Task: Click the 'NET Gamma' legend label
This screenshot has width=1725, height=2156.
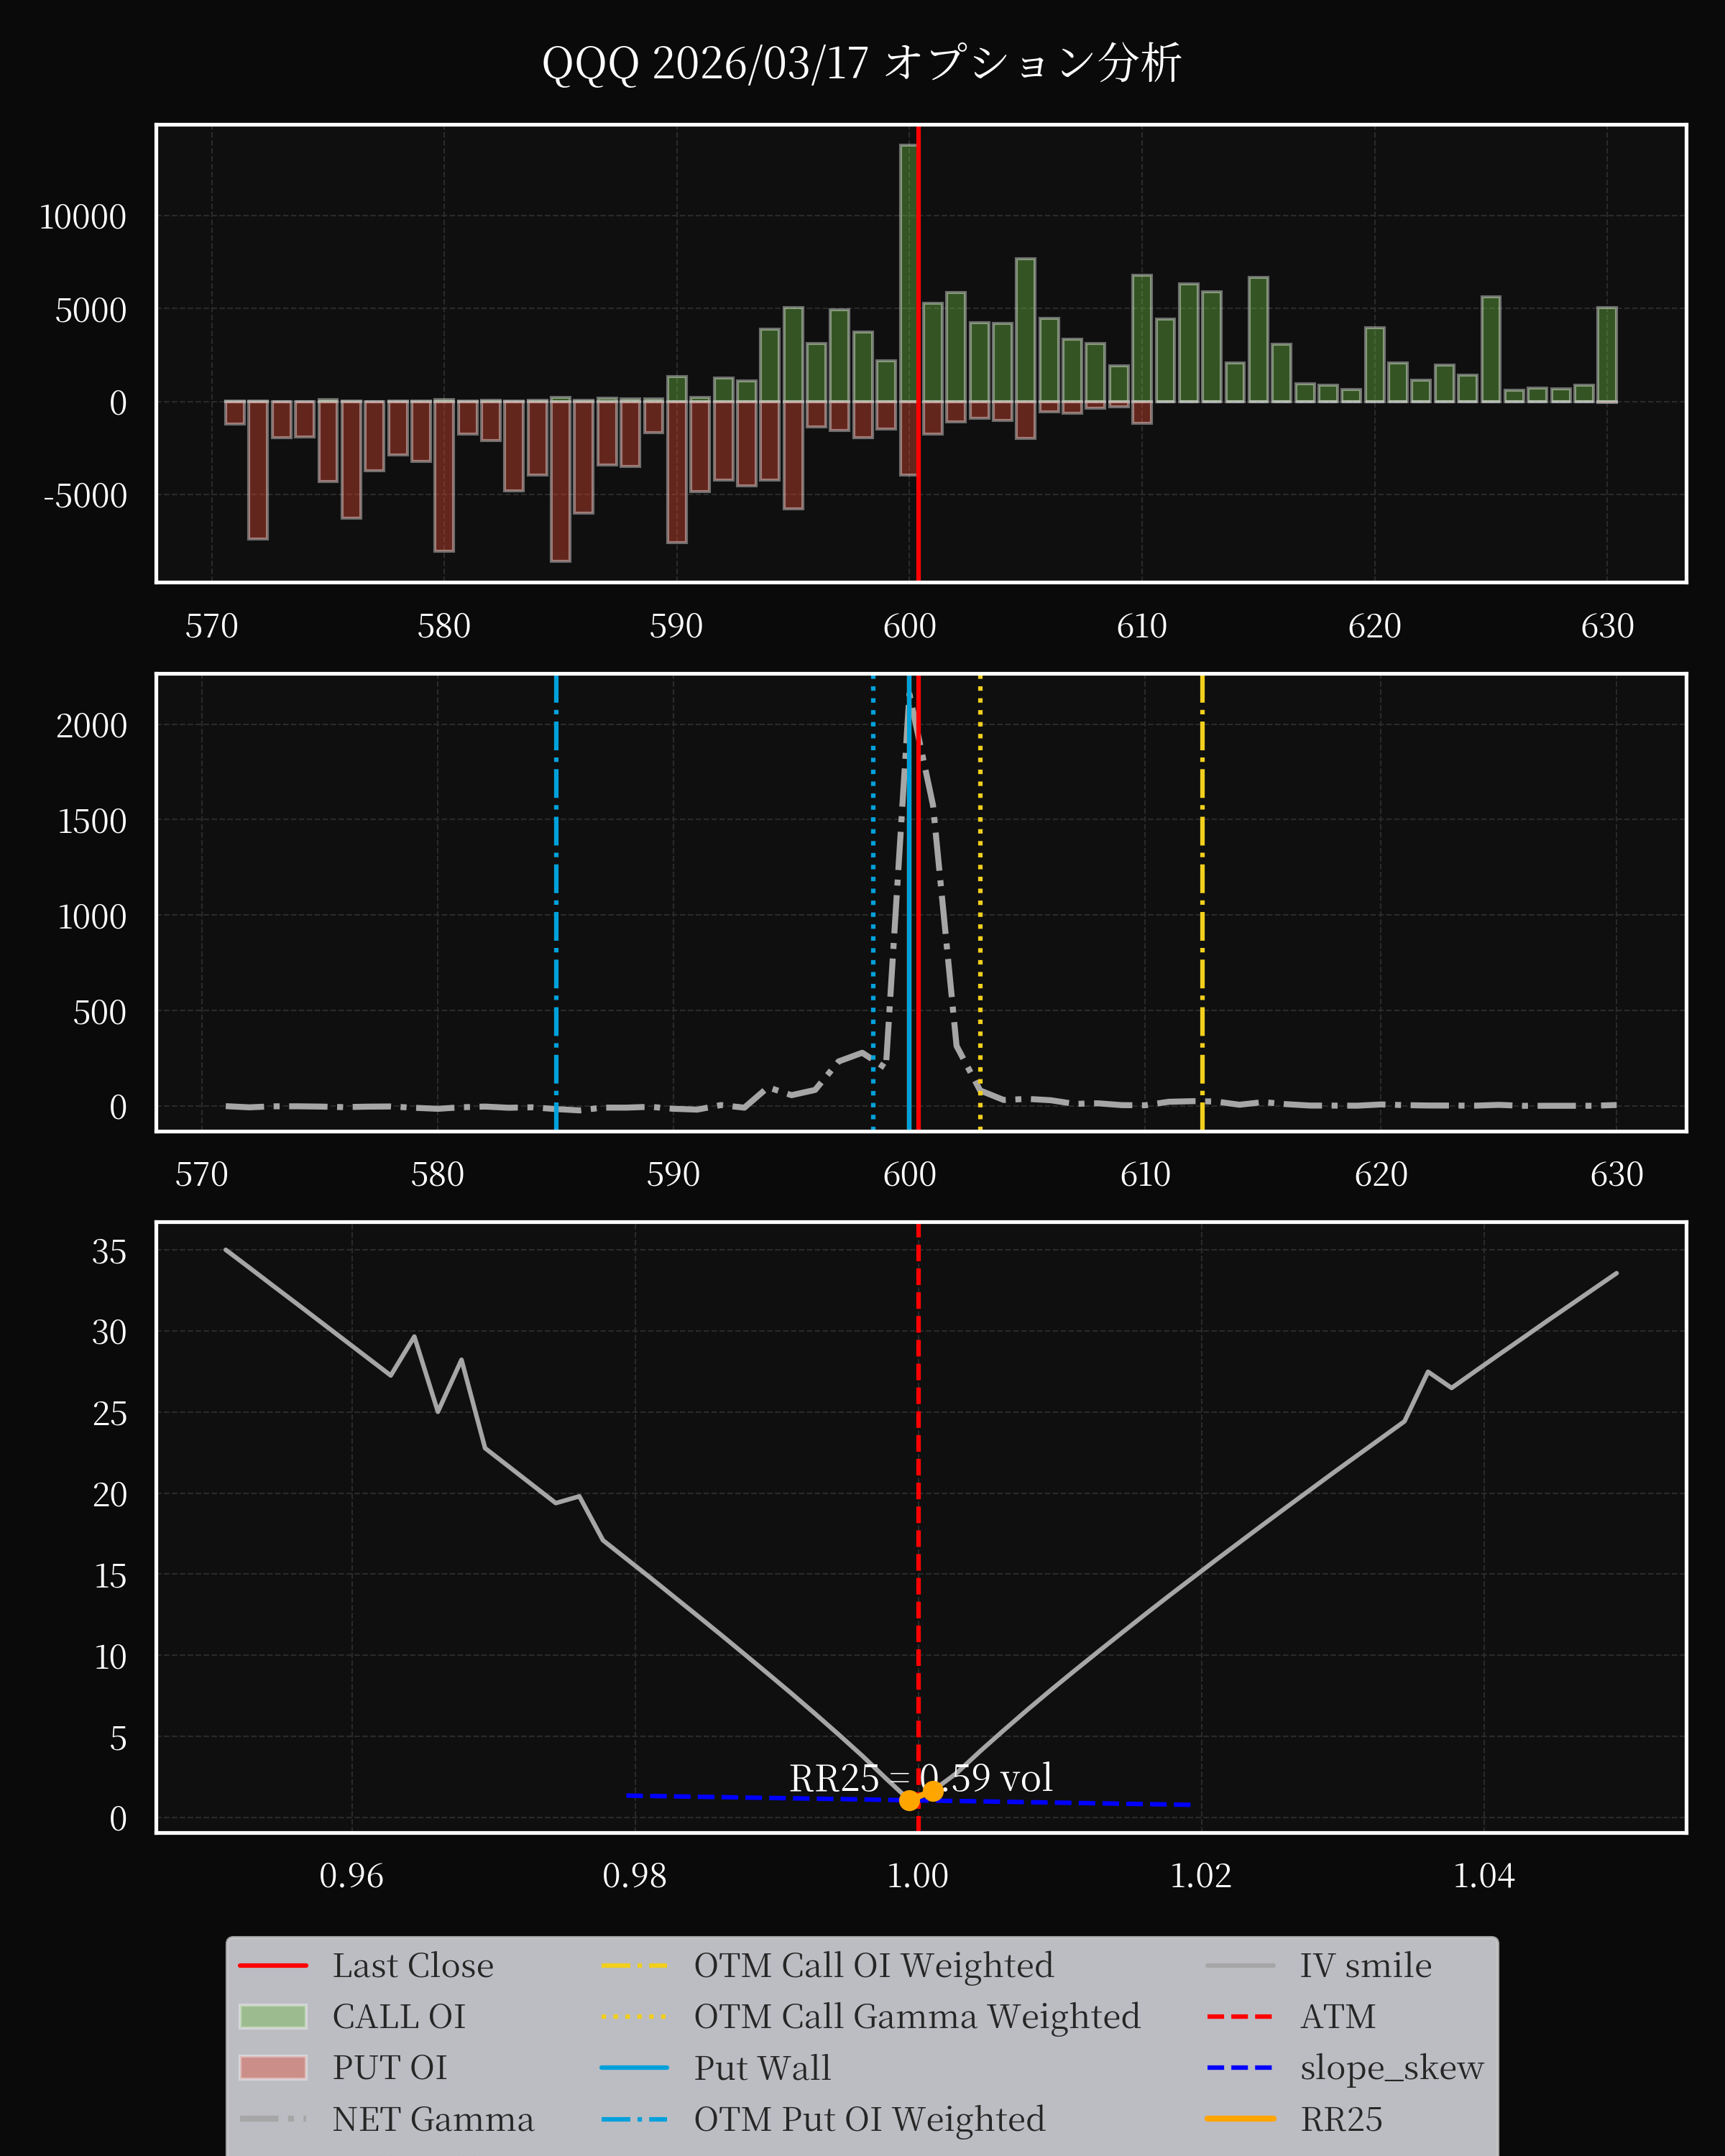Action: coord(433,2118)
